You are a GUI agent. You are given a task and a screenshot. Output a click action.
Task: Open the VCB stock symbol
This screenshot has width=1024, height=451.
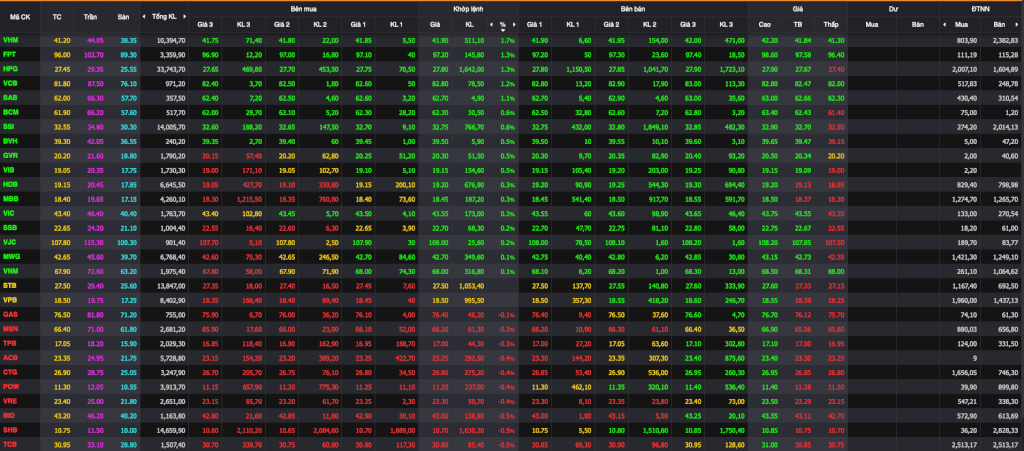10,83
